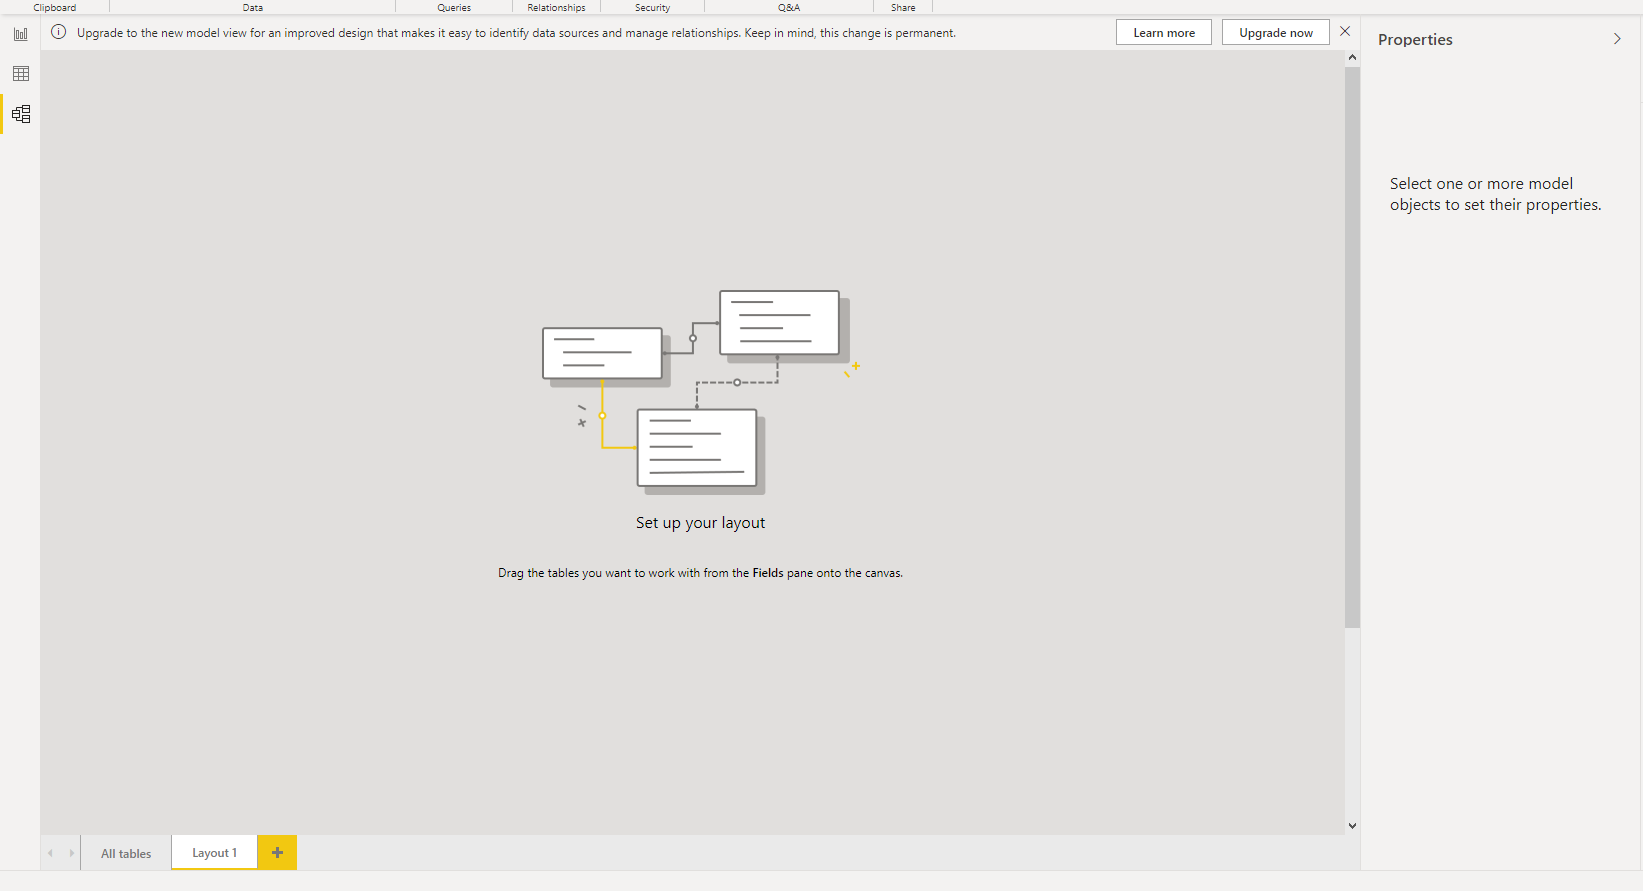Click the Security ribbon group label
1643x891 pixels.
(652, 7)
